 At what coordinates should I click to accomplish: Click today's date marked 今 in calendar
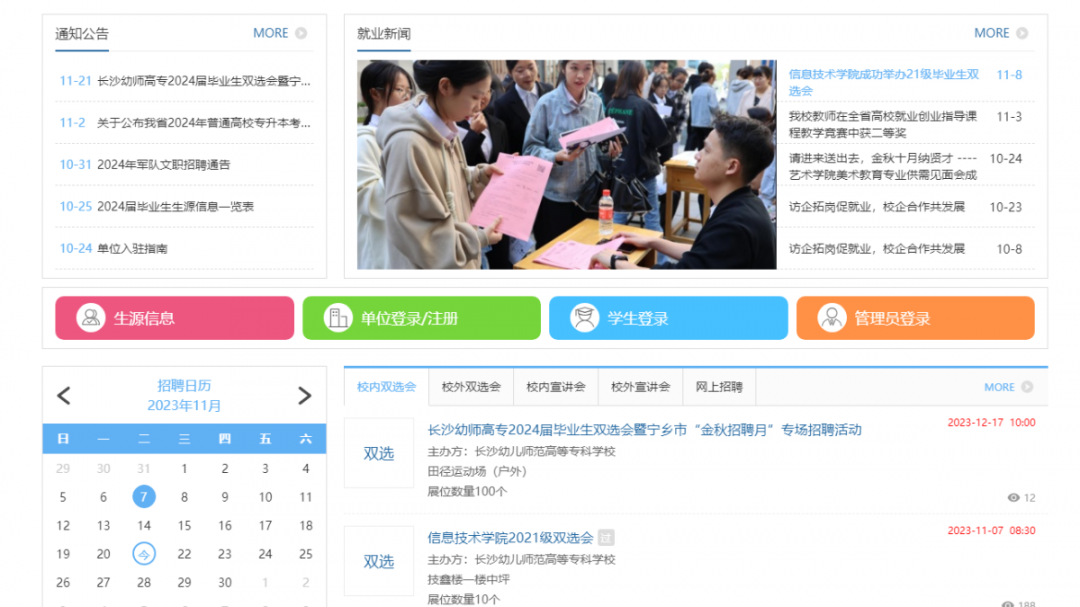144,554
